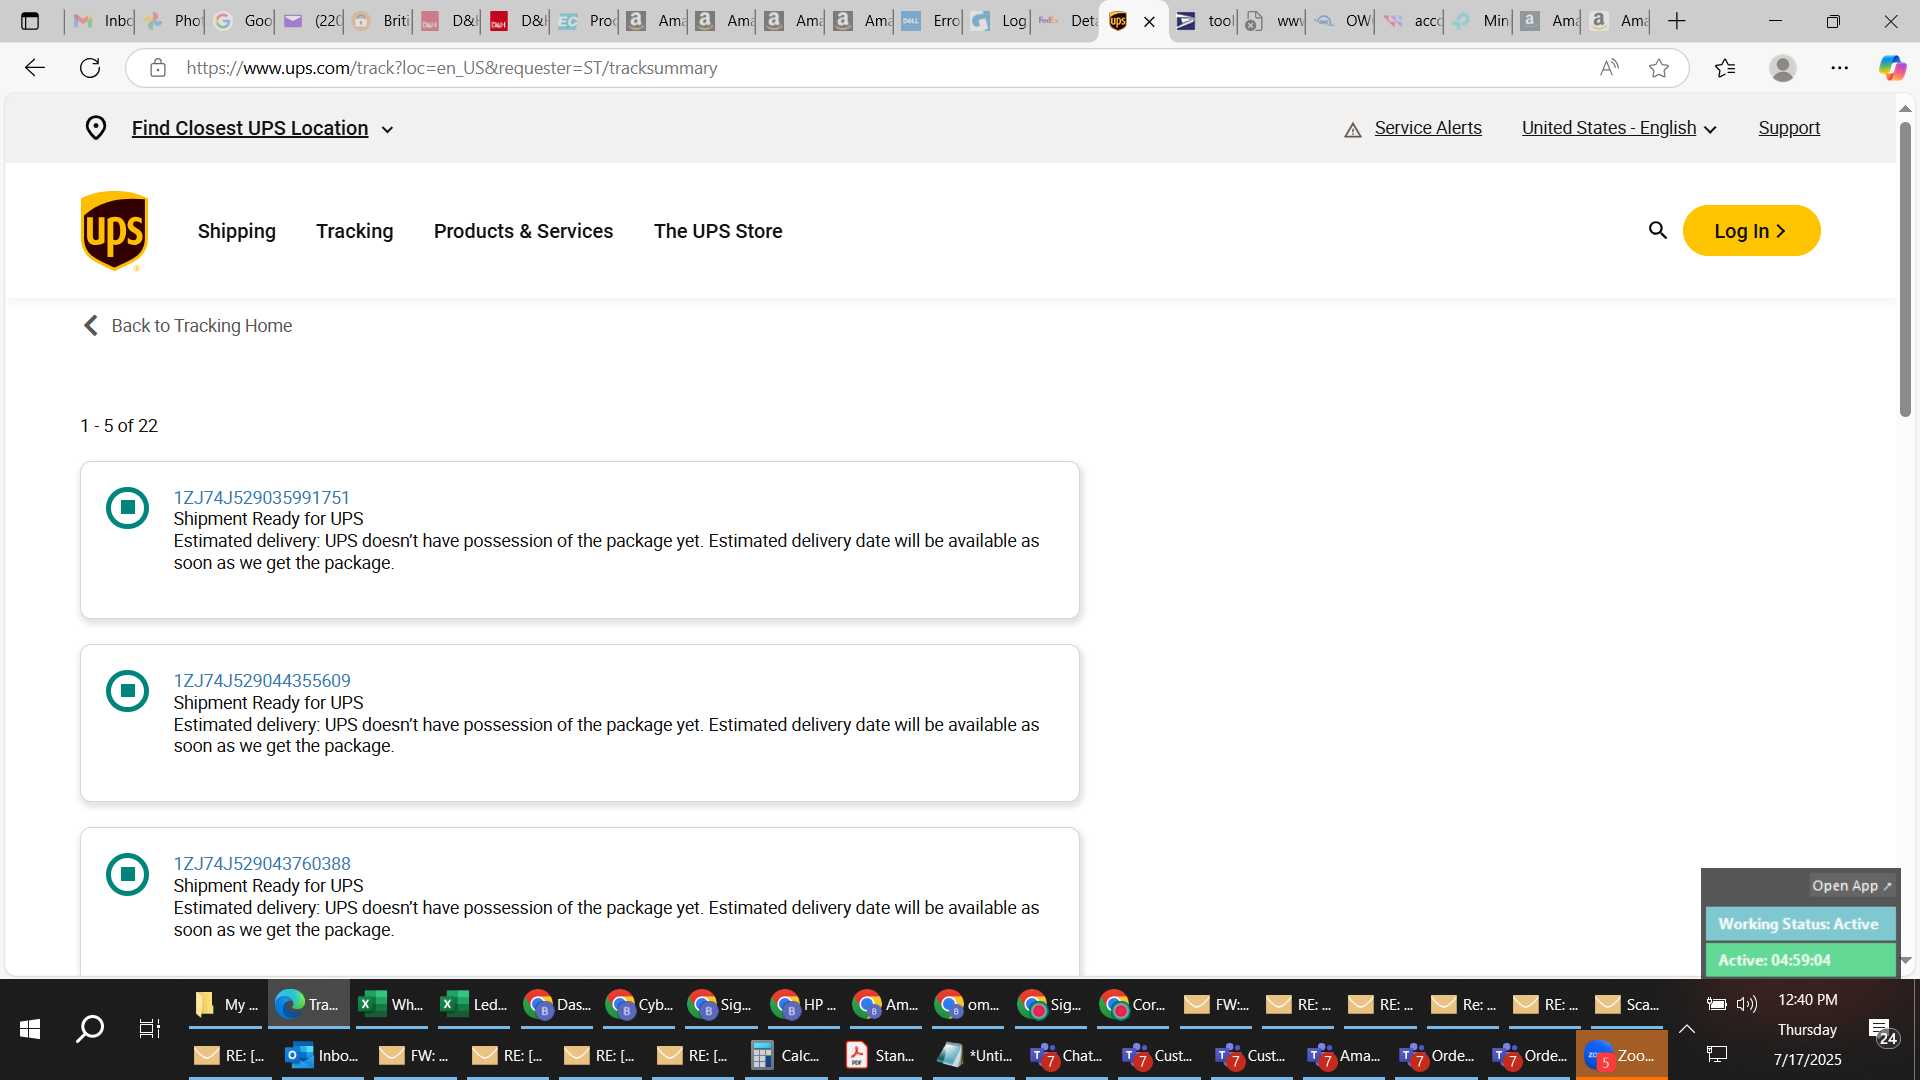Click status icon for shipment 1ZJ74J529044355609

127,691
